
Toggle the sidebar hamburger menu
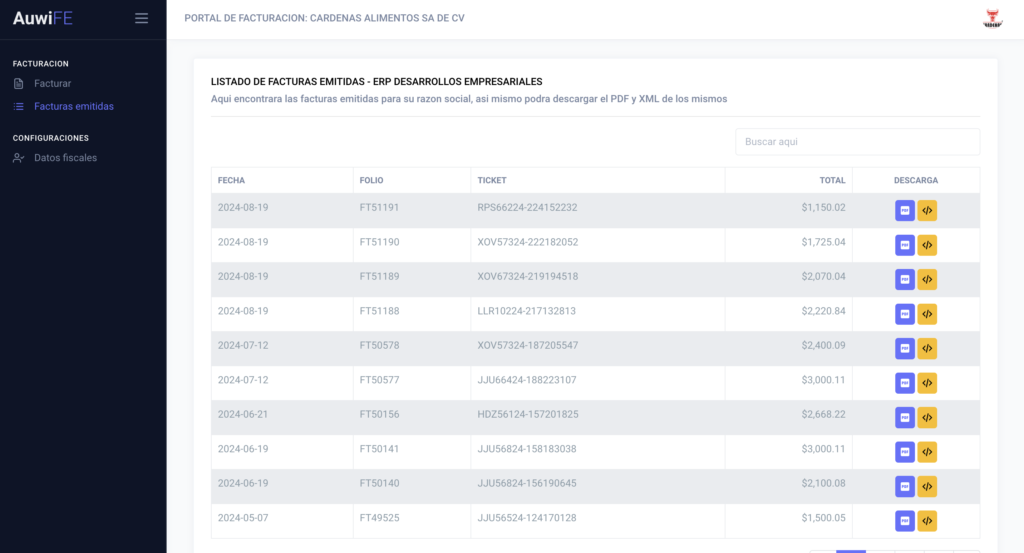click(141, 18)
